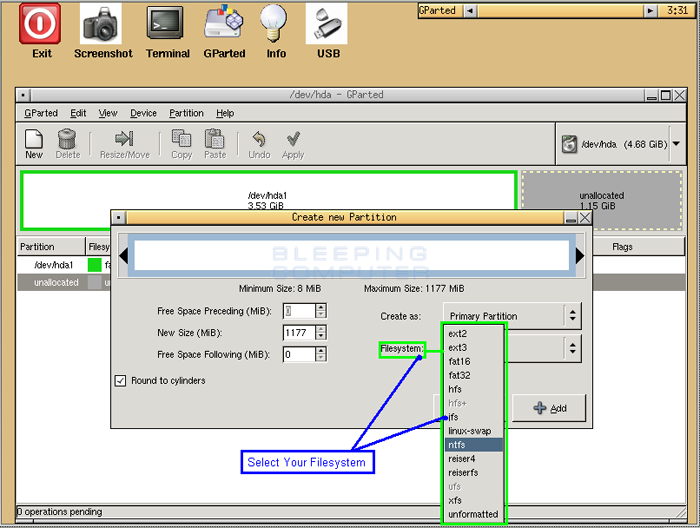
Task: Click the /dev/hda disk device icon
Action: coord(569,144)
